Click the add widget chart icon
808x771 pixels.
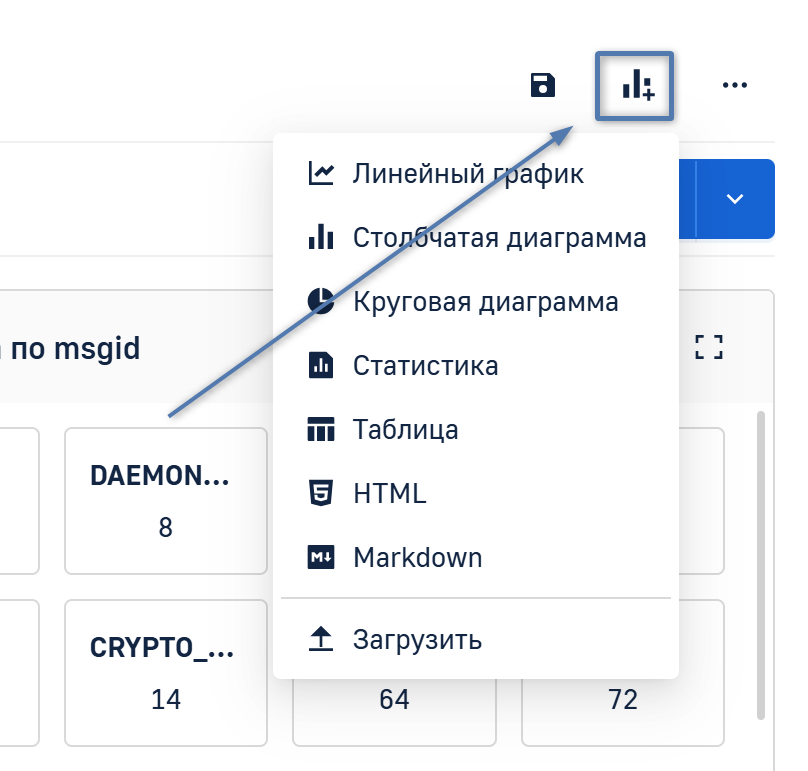(x=636, y=86)
